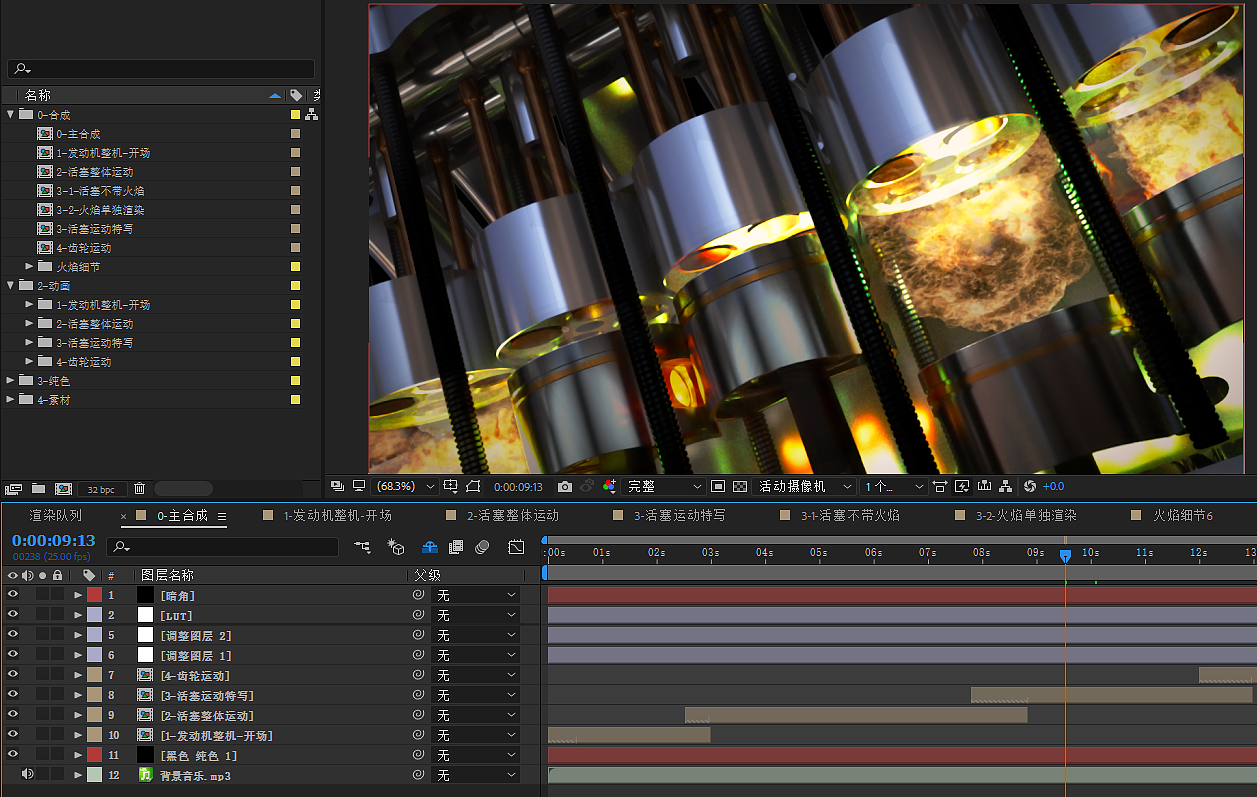Click the Project panel search field
Image resolution: width=1257 pixels, height=797 pixels.
click(161, 69)
